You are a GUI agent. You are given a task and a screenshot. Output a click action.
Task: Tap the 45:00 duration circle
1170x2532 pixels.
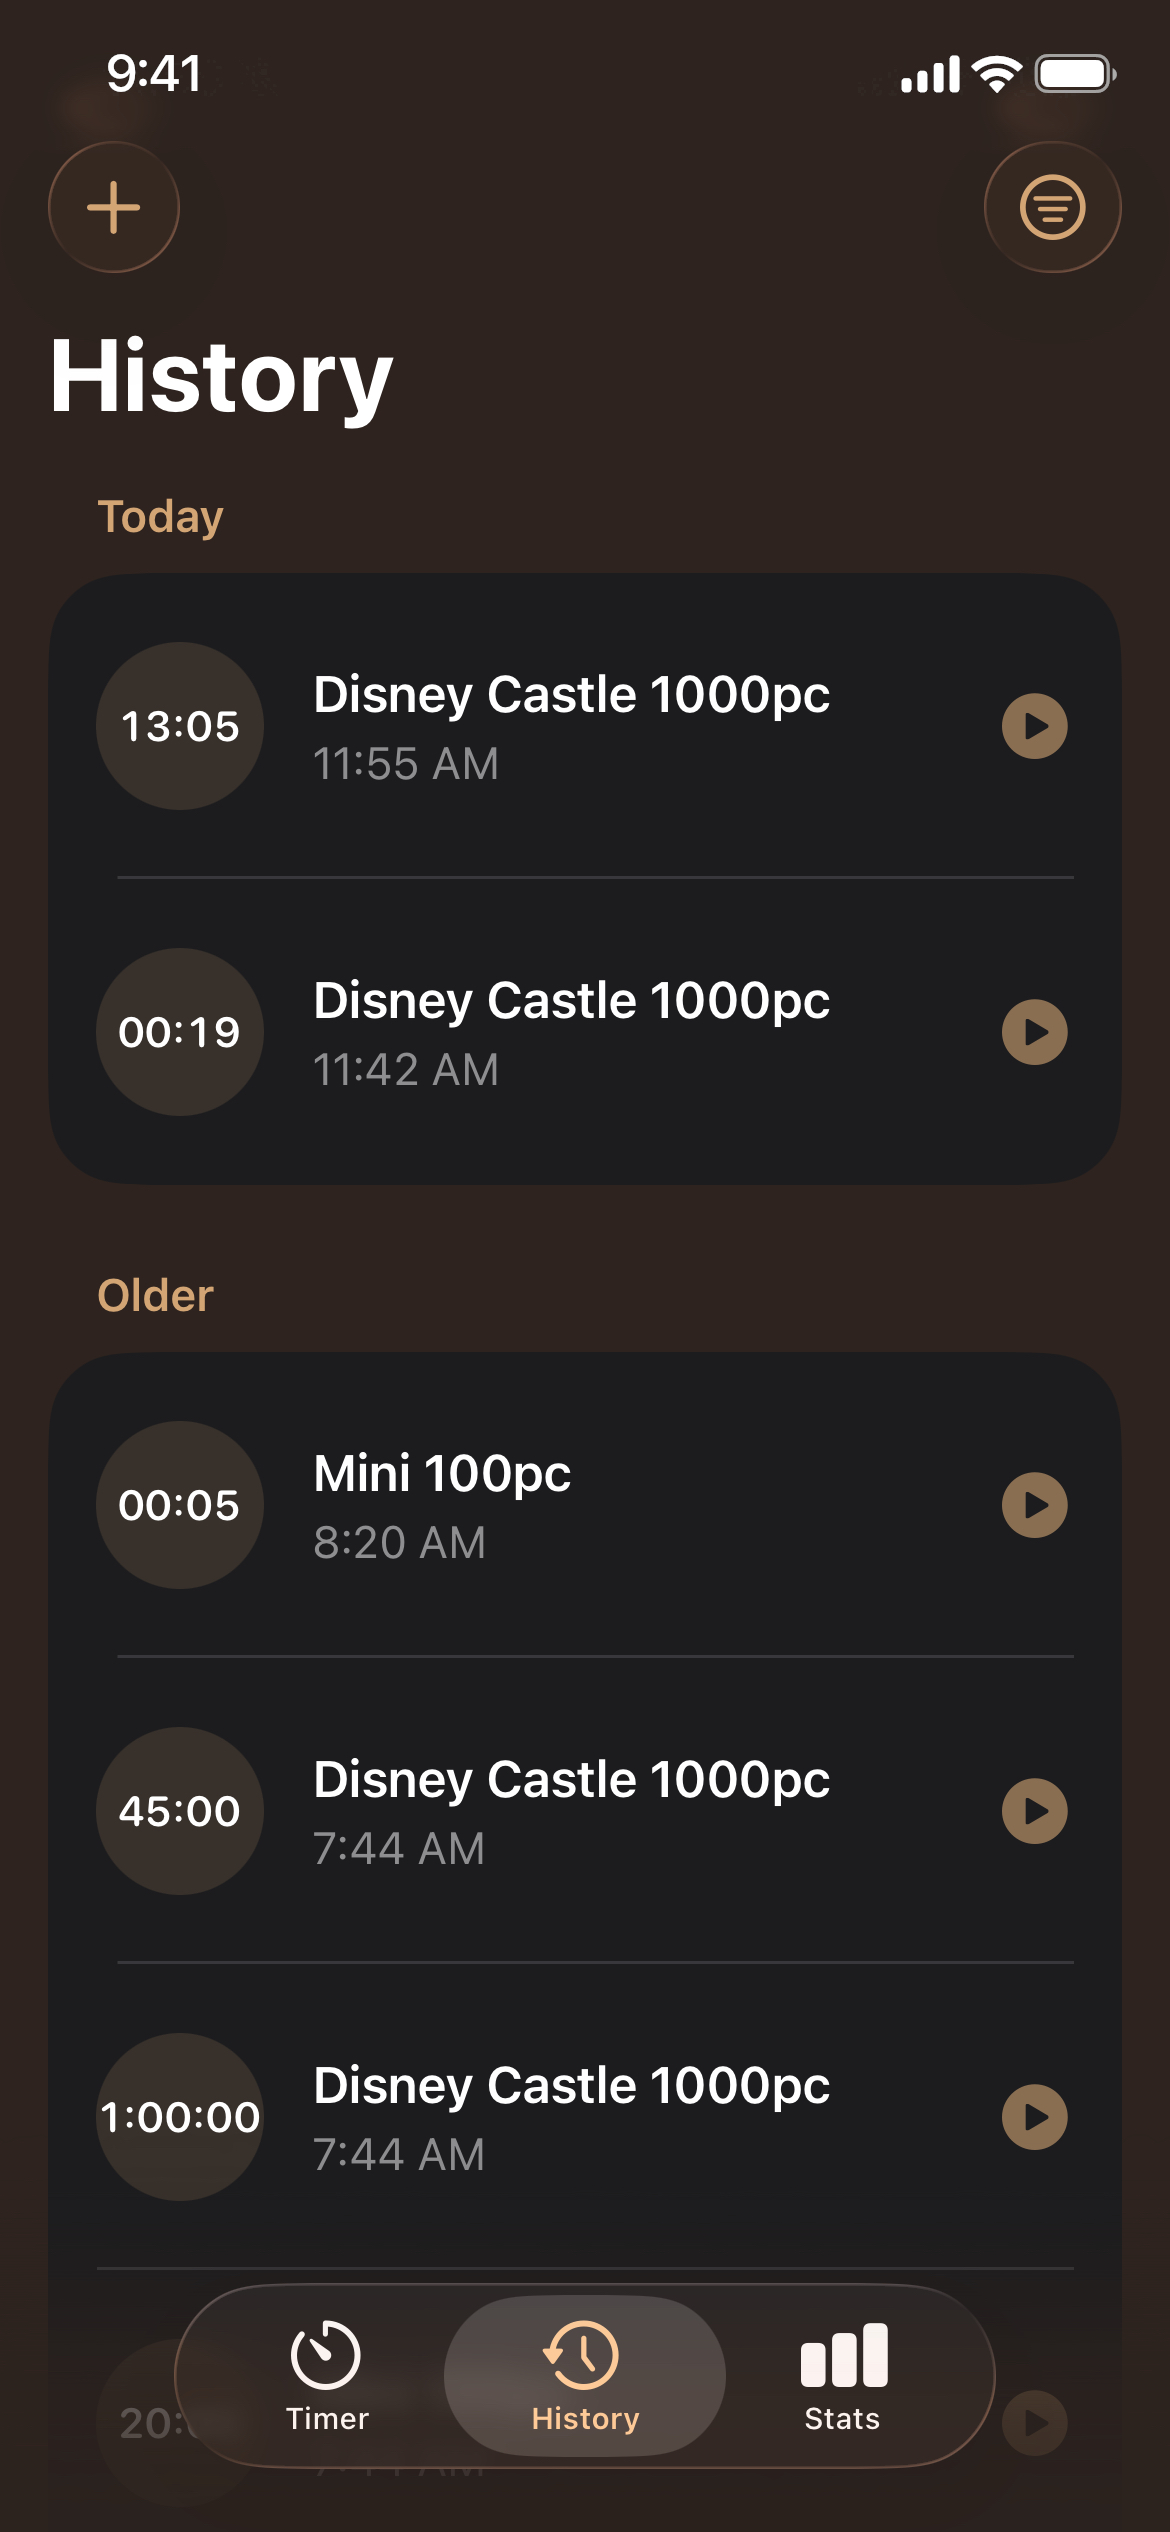pyautogui.click(x=180, y=1811)
